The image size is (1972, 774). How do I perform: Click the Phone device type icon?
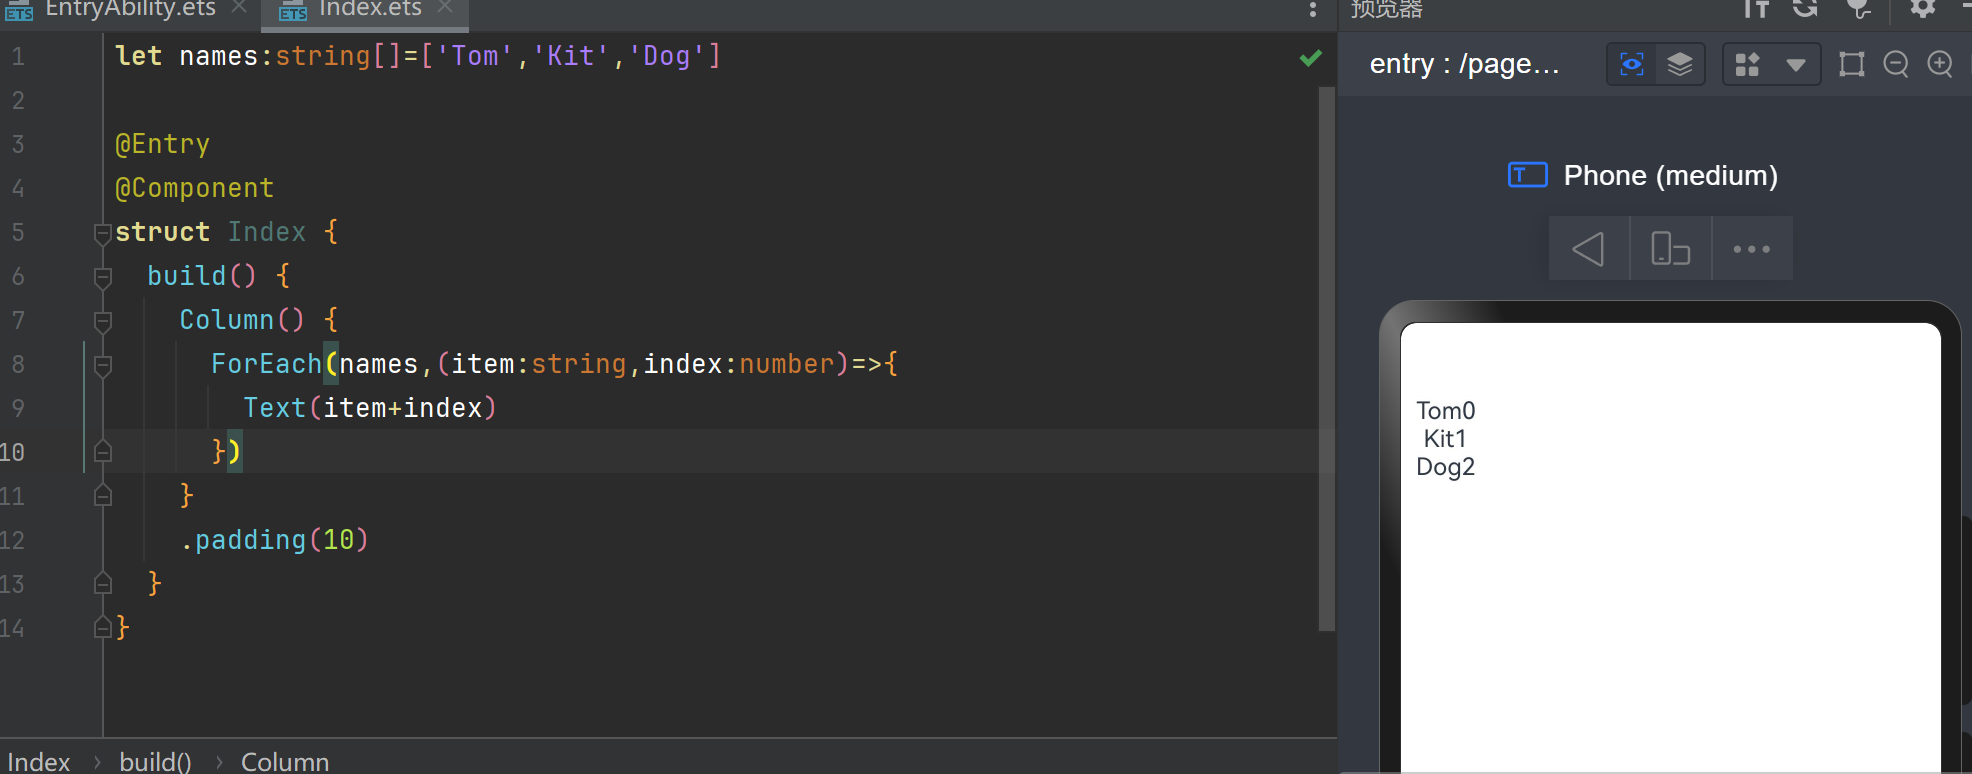tap(1527, 175)
